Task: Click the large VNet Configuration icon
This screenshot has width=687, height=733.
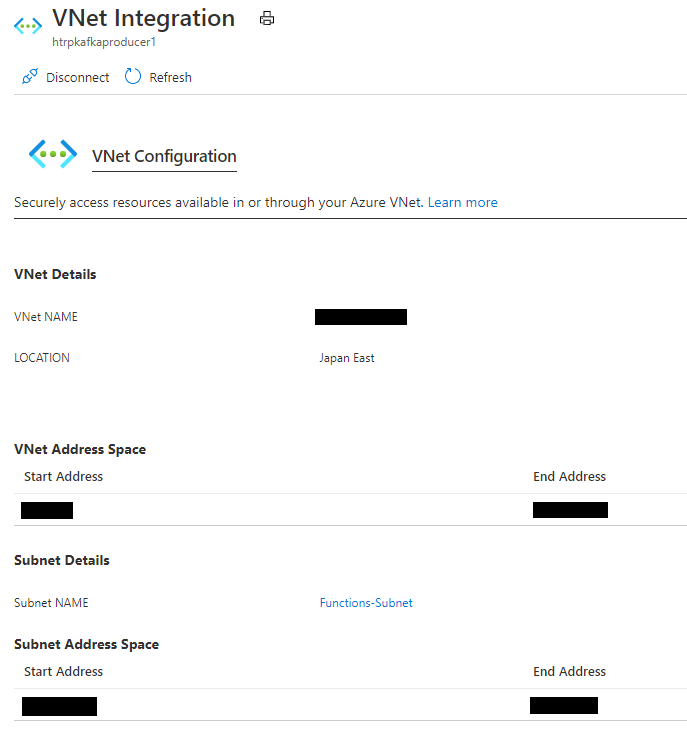Action: (x=53, y=154)
